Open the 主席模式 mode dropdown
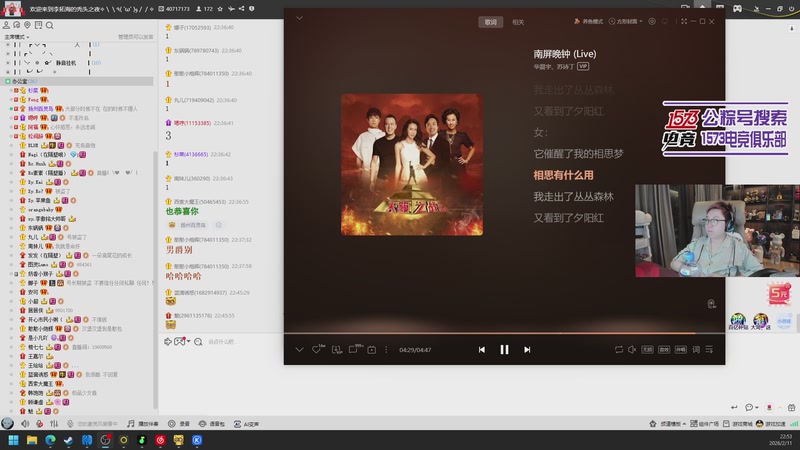The width and height of the screenshot is (800, 450). point(17,37)
